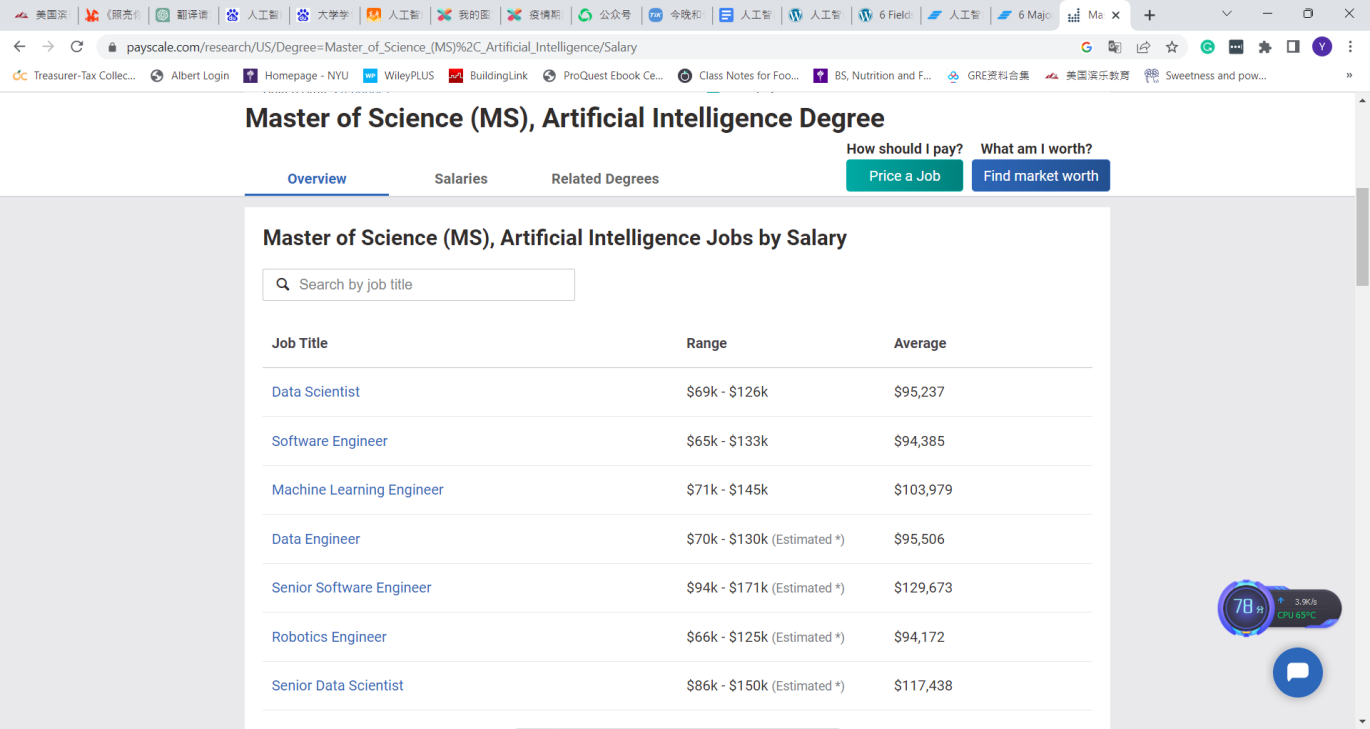
Task: Open the Google Translate icon in address bar
Action: (x=1115, y=47)
